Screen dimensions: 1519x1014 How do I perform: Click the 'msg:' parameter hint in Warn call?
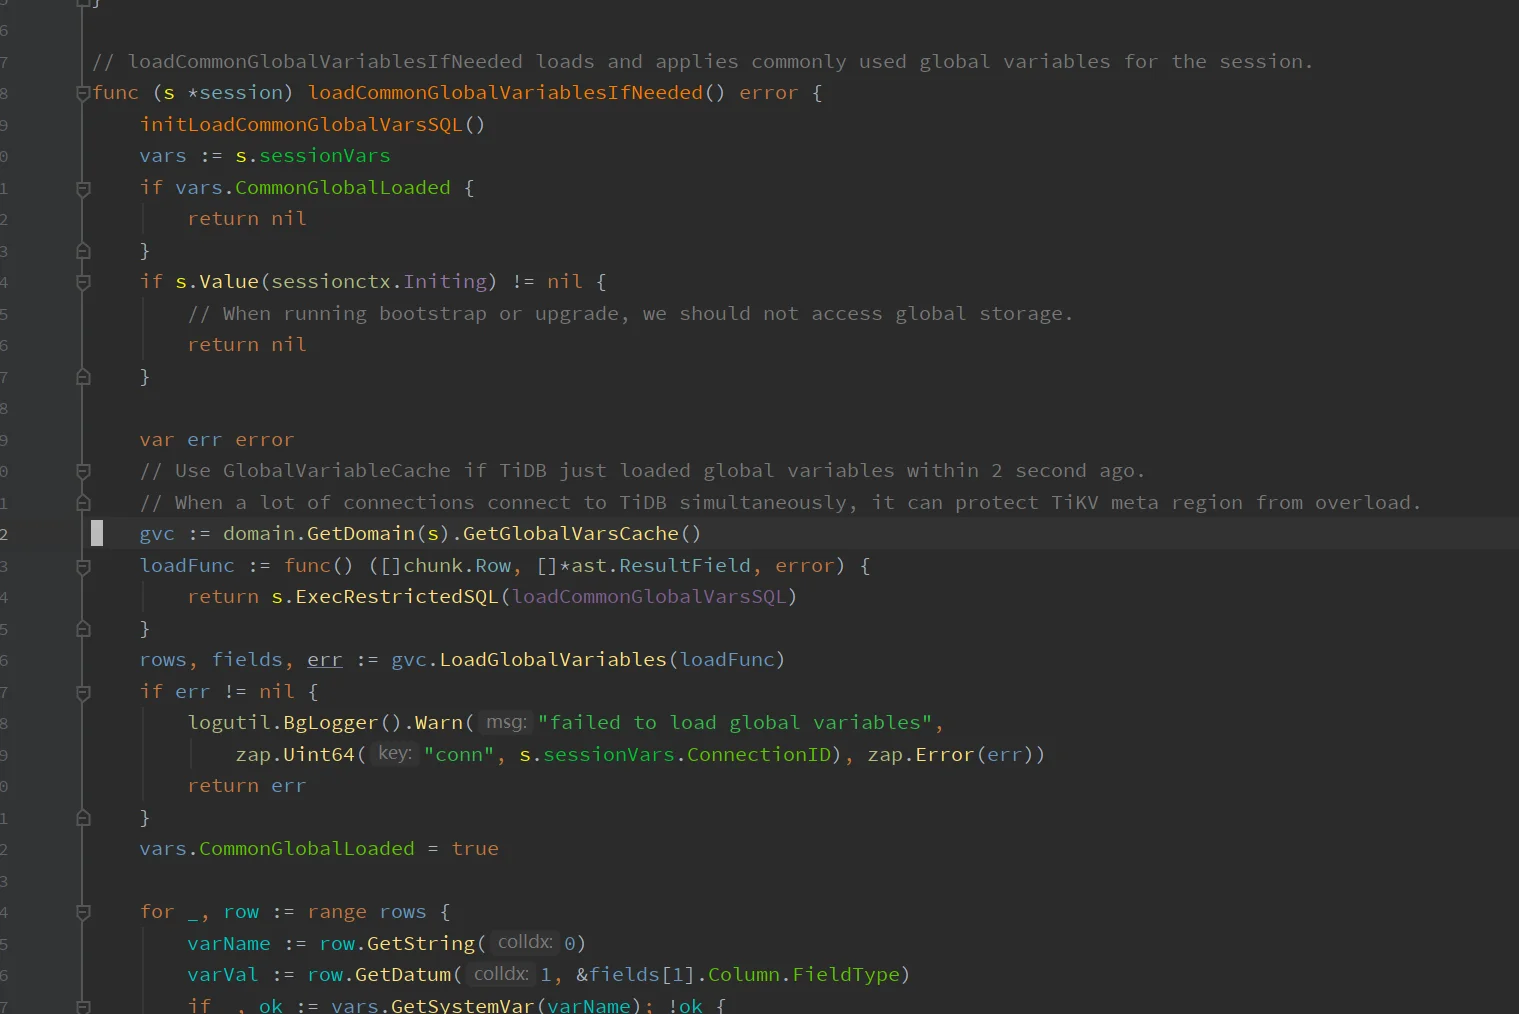click(506, 723)
